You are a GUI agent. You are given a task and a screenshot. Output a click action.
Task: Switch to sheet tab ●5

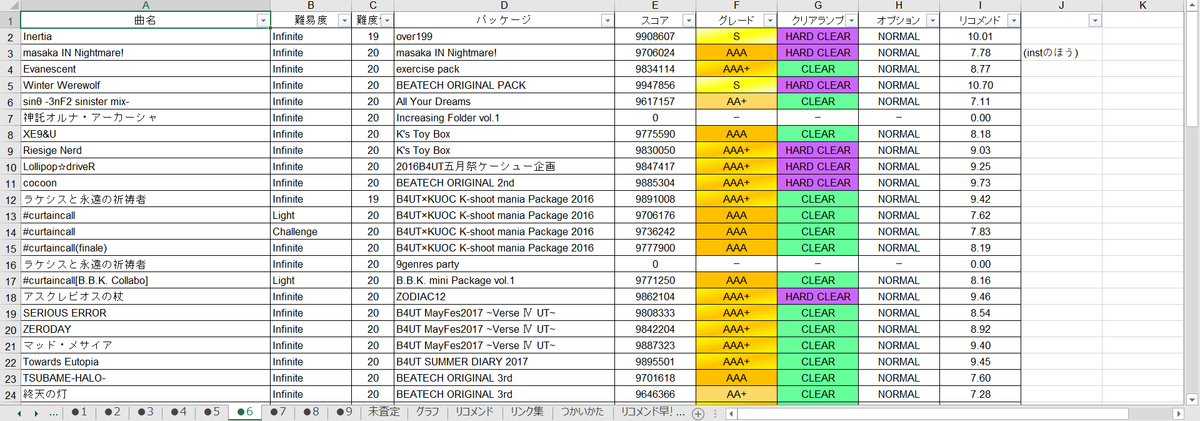click(x=211, y=412)
